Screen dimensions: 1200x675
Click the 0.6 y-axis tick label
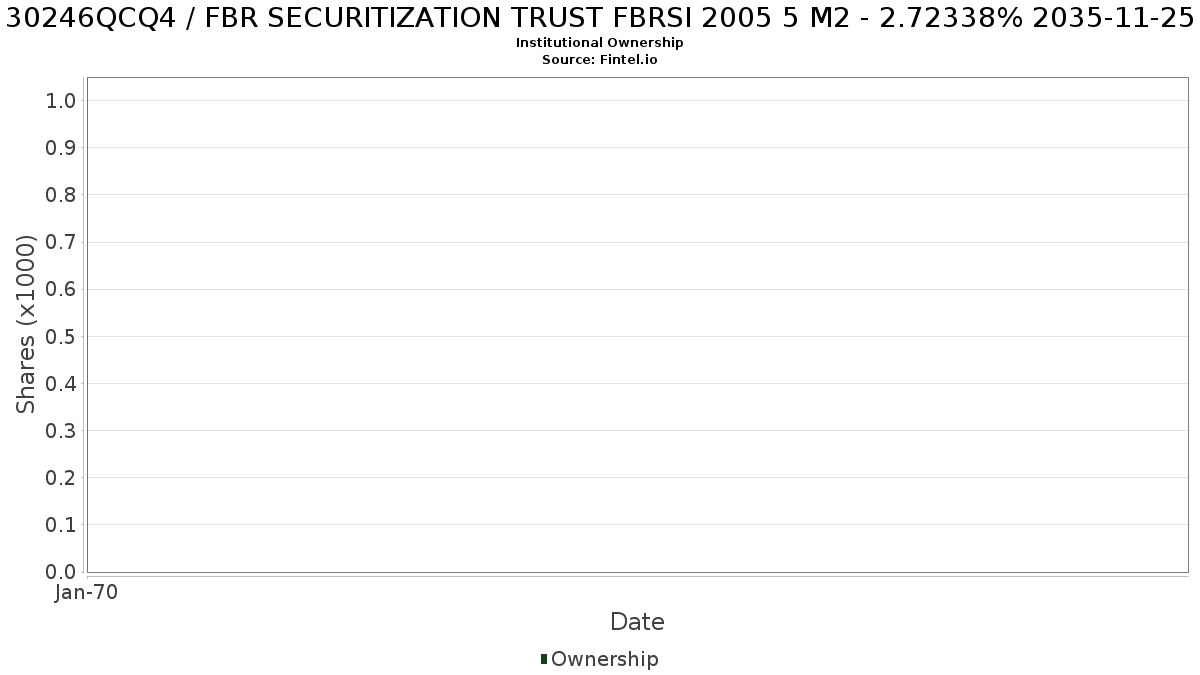click(61, 289)
